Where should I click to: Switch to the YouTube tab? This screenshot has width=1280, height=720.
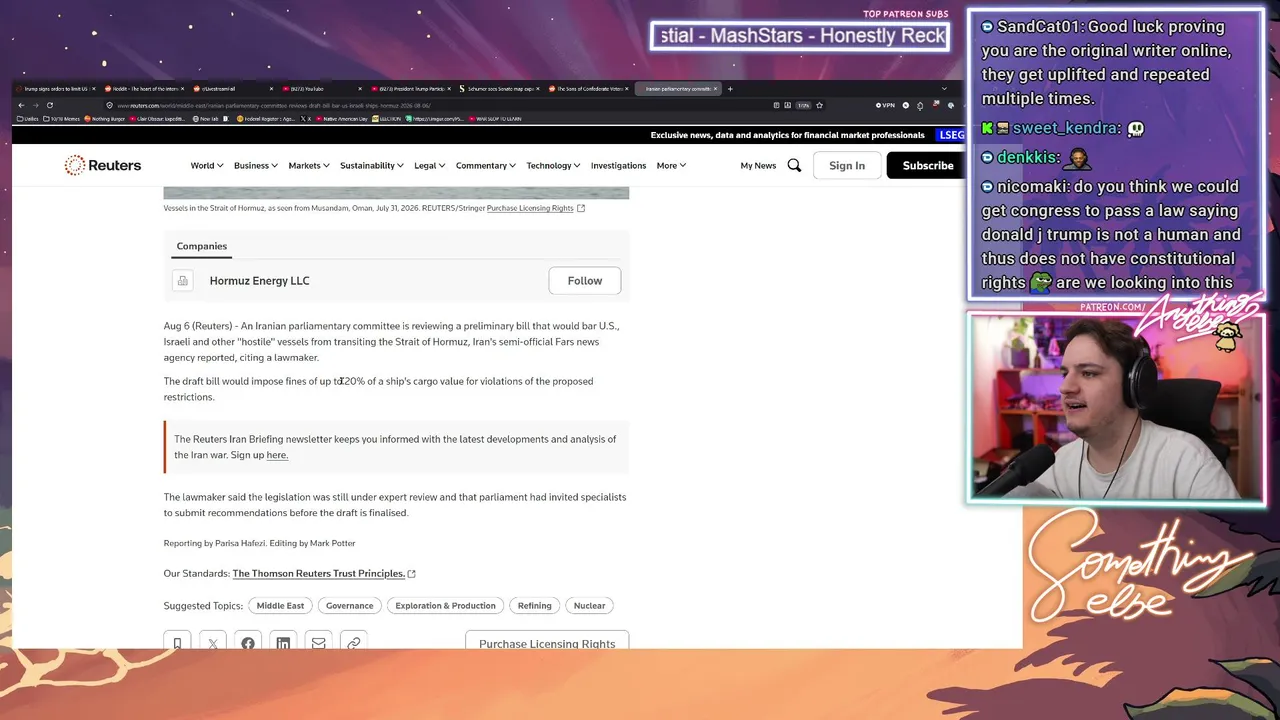pos(320,89)
